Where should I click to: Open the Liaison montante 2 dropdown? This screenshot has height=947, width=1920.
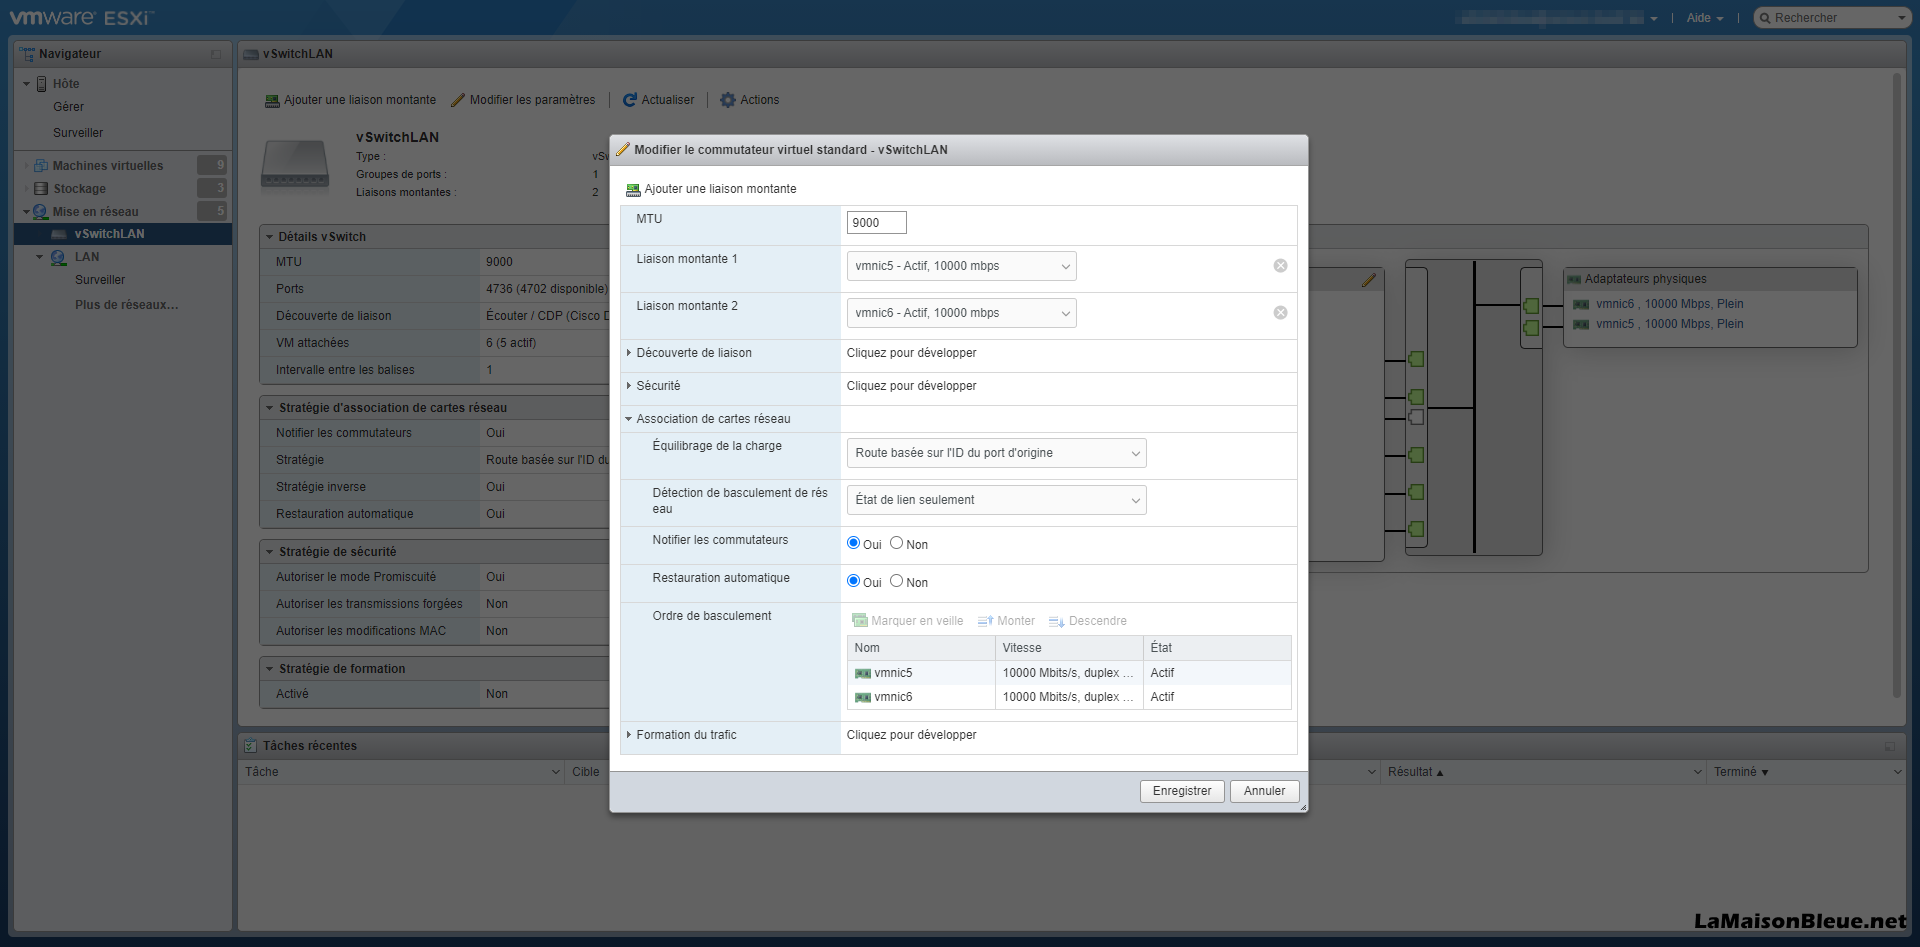coord(961,313)
